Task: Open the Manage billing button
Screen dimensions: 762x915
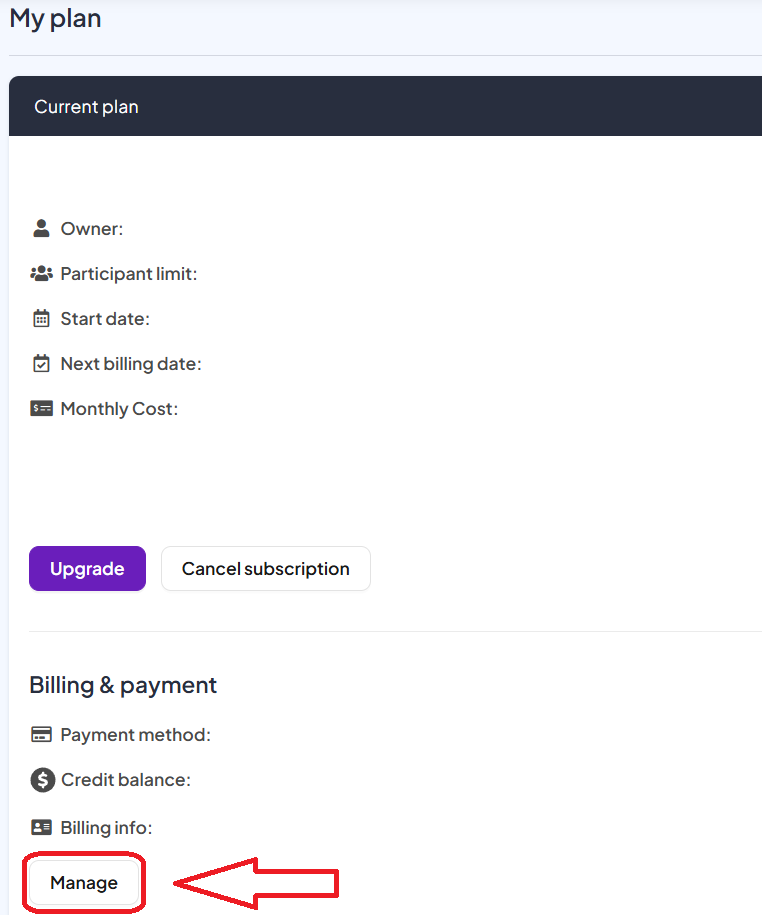Action: pos(84,883)
